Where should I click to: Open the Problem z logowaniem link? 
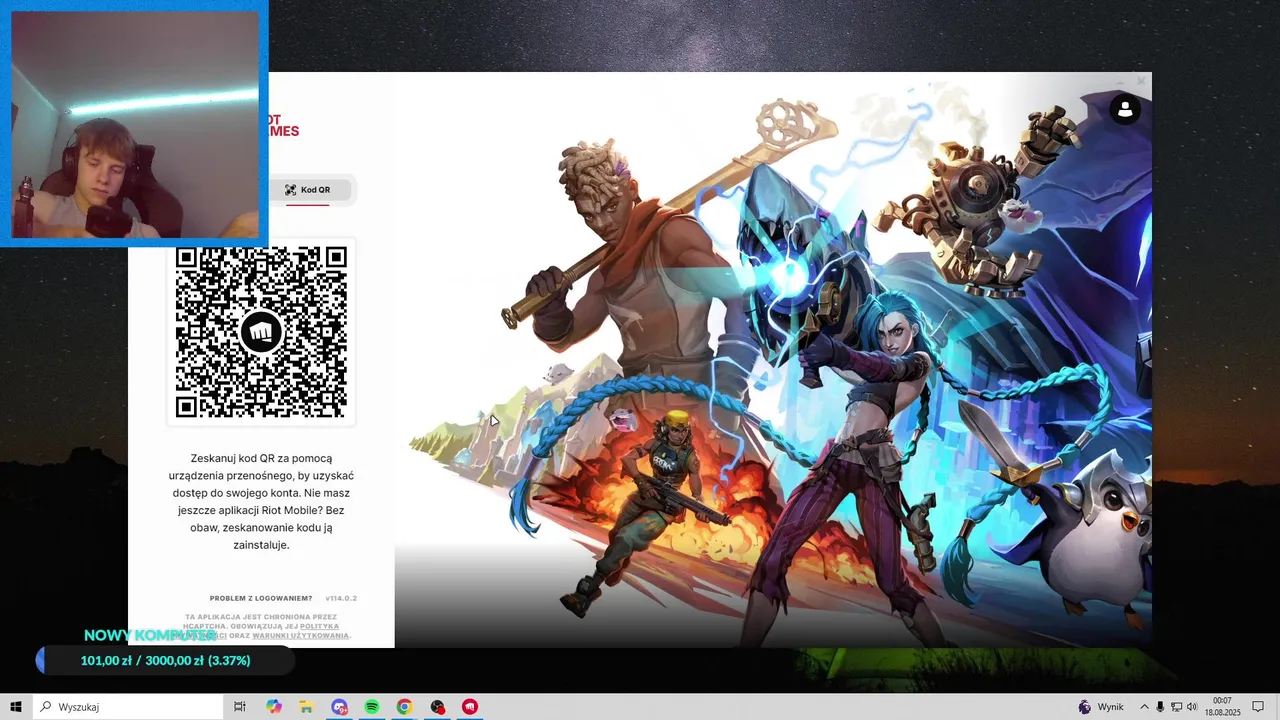click(261, 598)
